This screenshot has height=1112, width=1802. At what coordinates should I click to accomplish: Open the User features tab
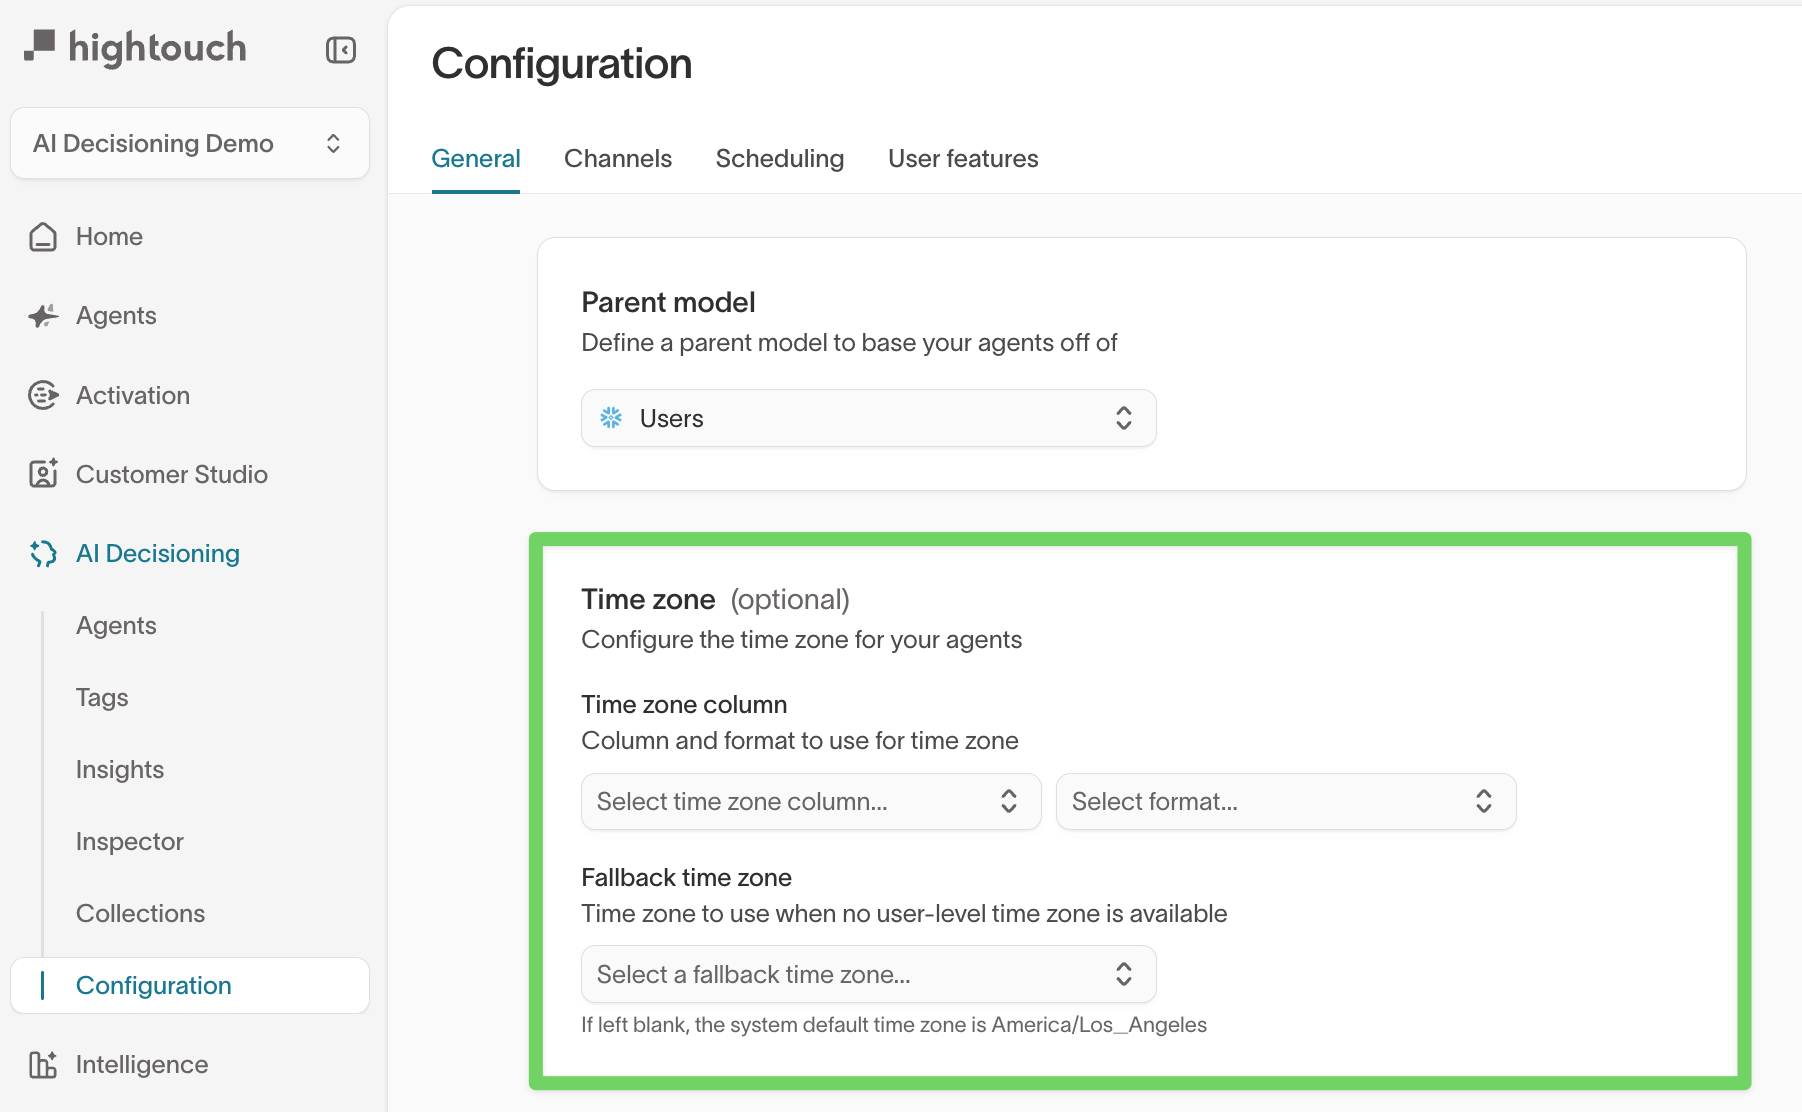(962, 159)
